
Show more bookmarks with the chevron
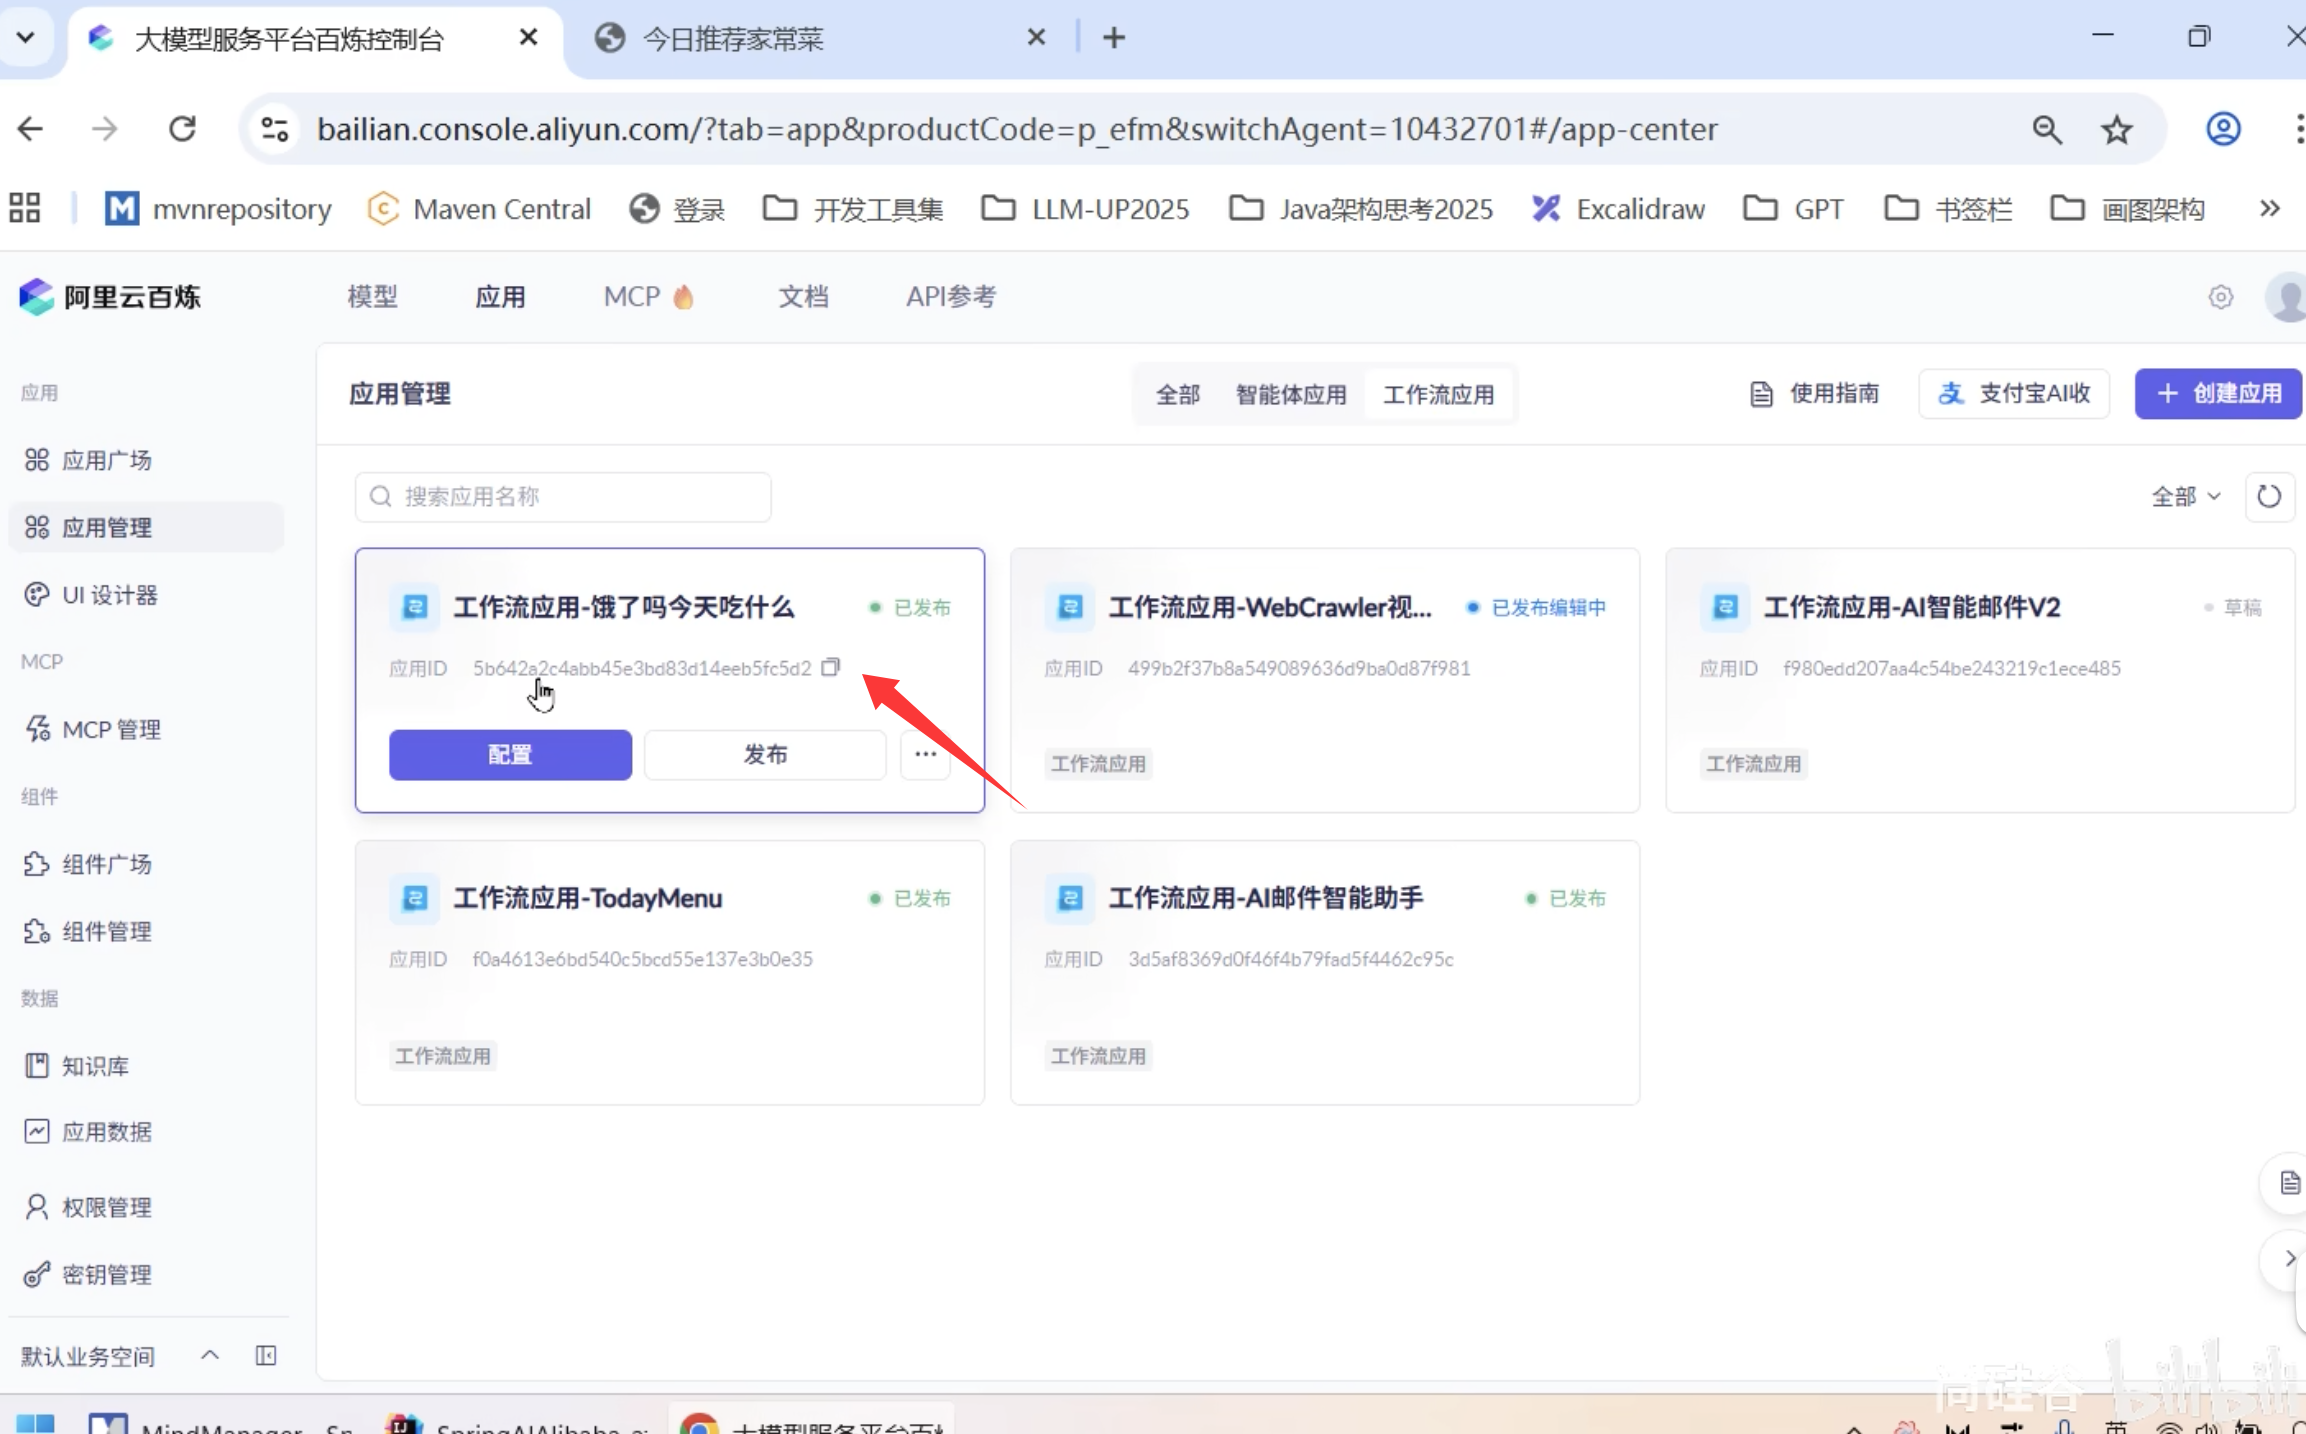(x=2269, y=208)
